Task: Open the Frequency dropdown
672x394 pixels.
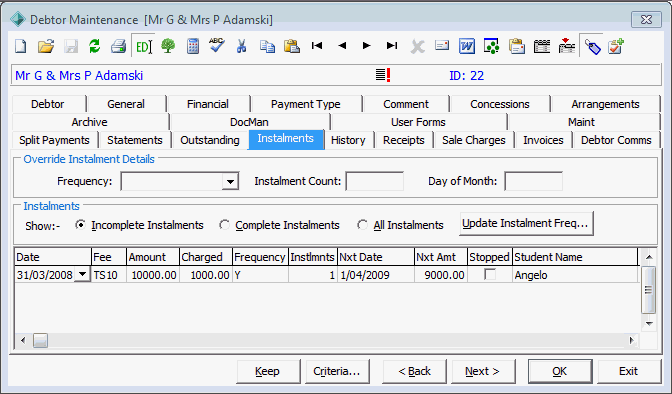Action: click(x=230, y=181)
